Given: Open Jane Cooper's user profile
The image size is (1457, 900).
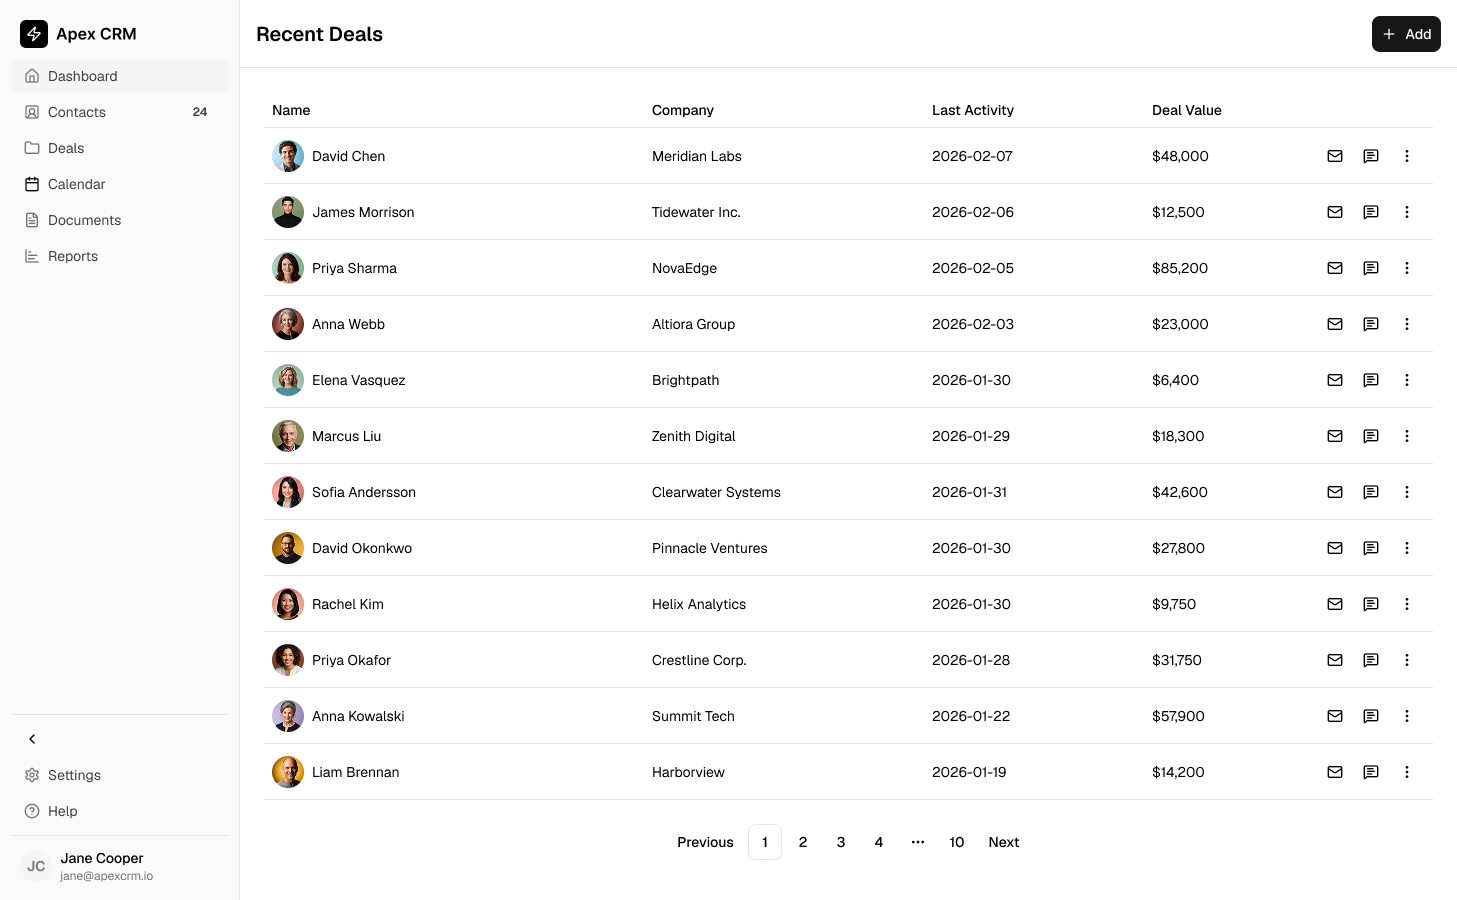Looking at the screenshot, I should point(102,866).
